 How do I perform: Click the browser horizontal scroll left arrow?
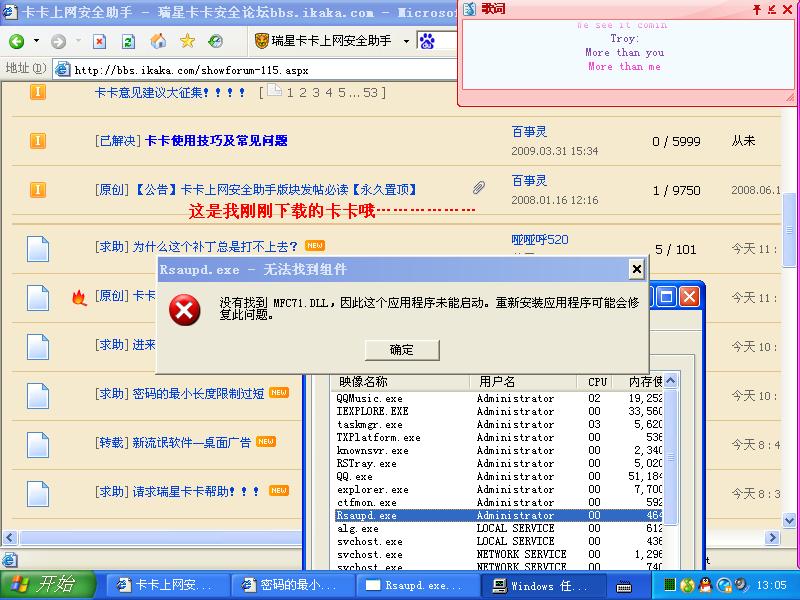click(x=10, y=537)
